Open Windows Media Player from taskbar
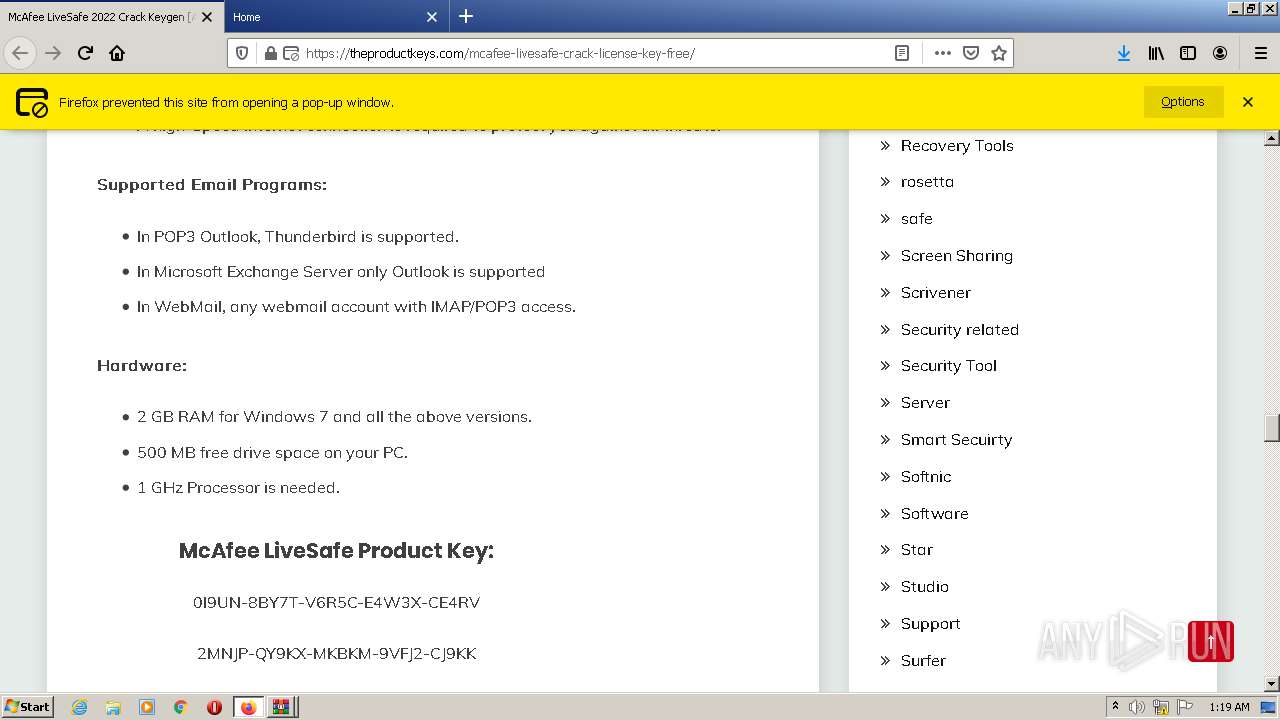 (x=147, y=707)
